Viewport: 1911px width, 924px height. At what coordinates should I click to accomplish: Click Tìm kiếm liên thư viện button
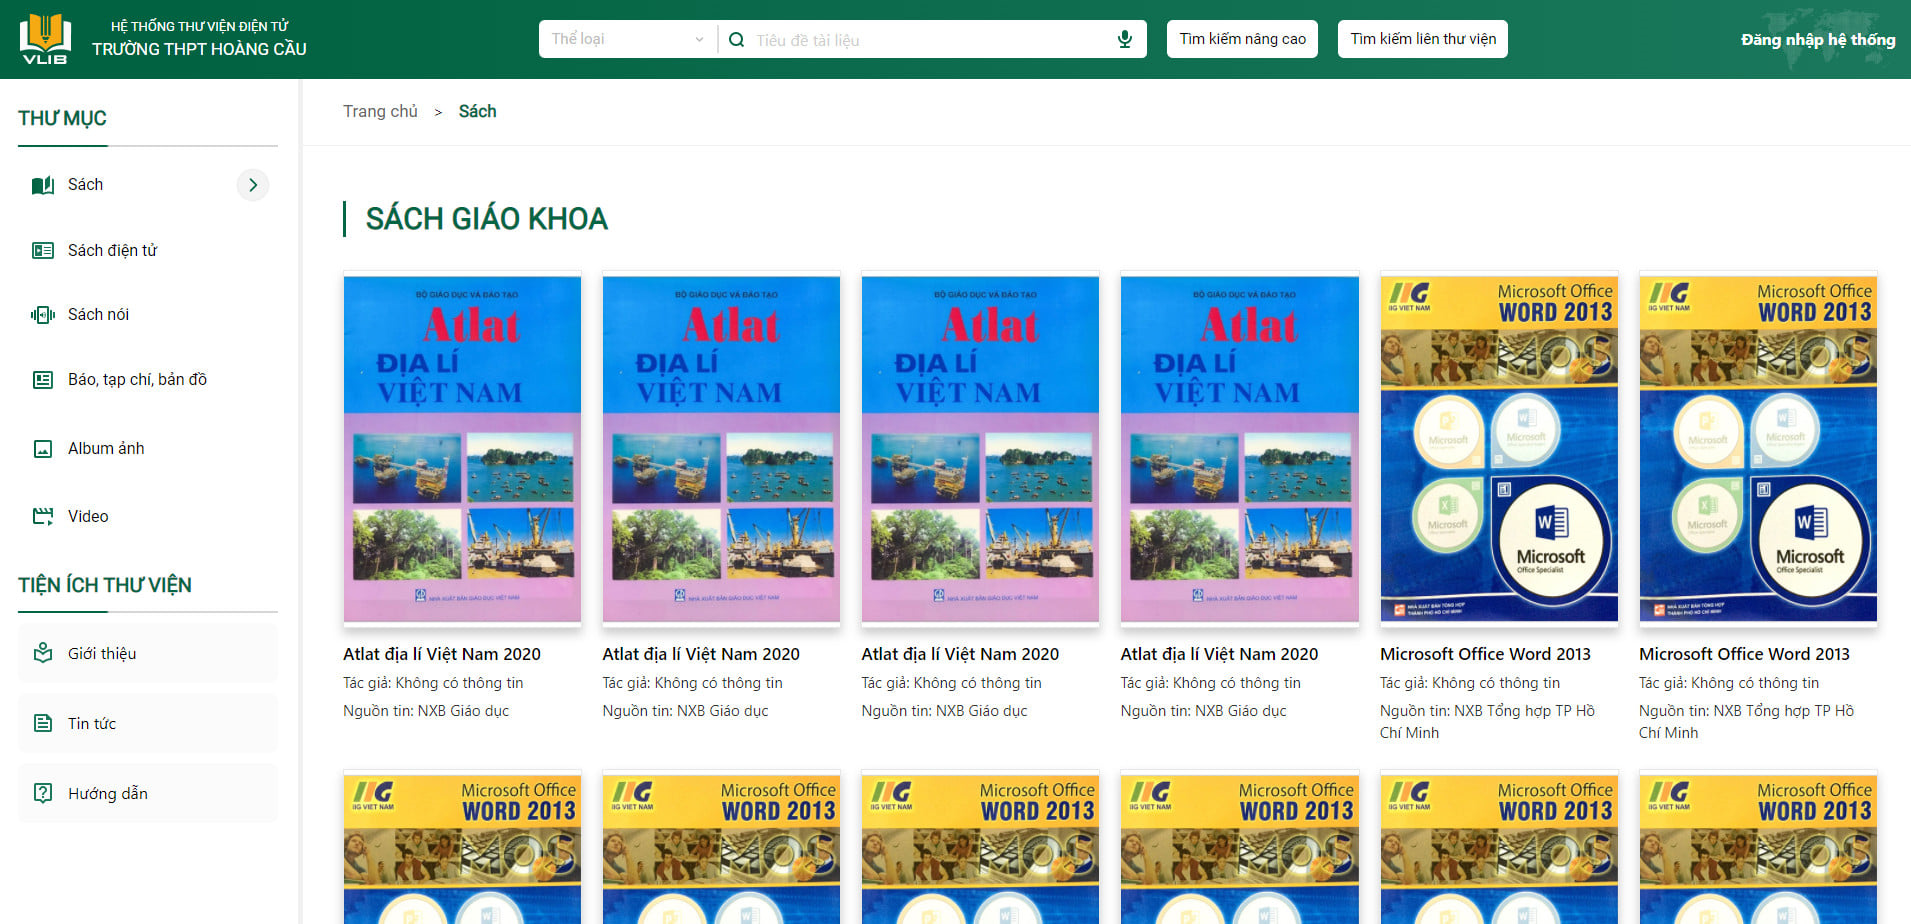[1422, 39]
